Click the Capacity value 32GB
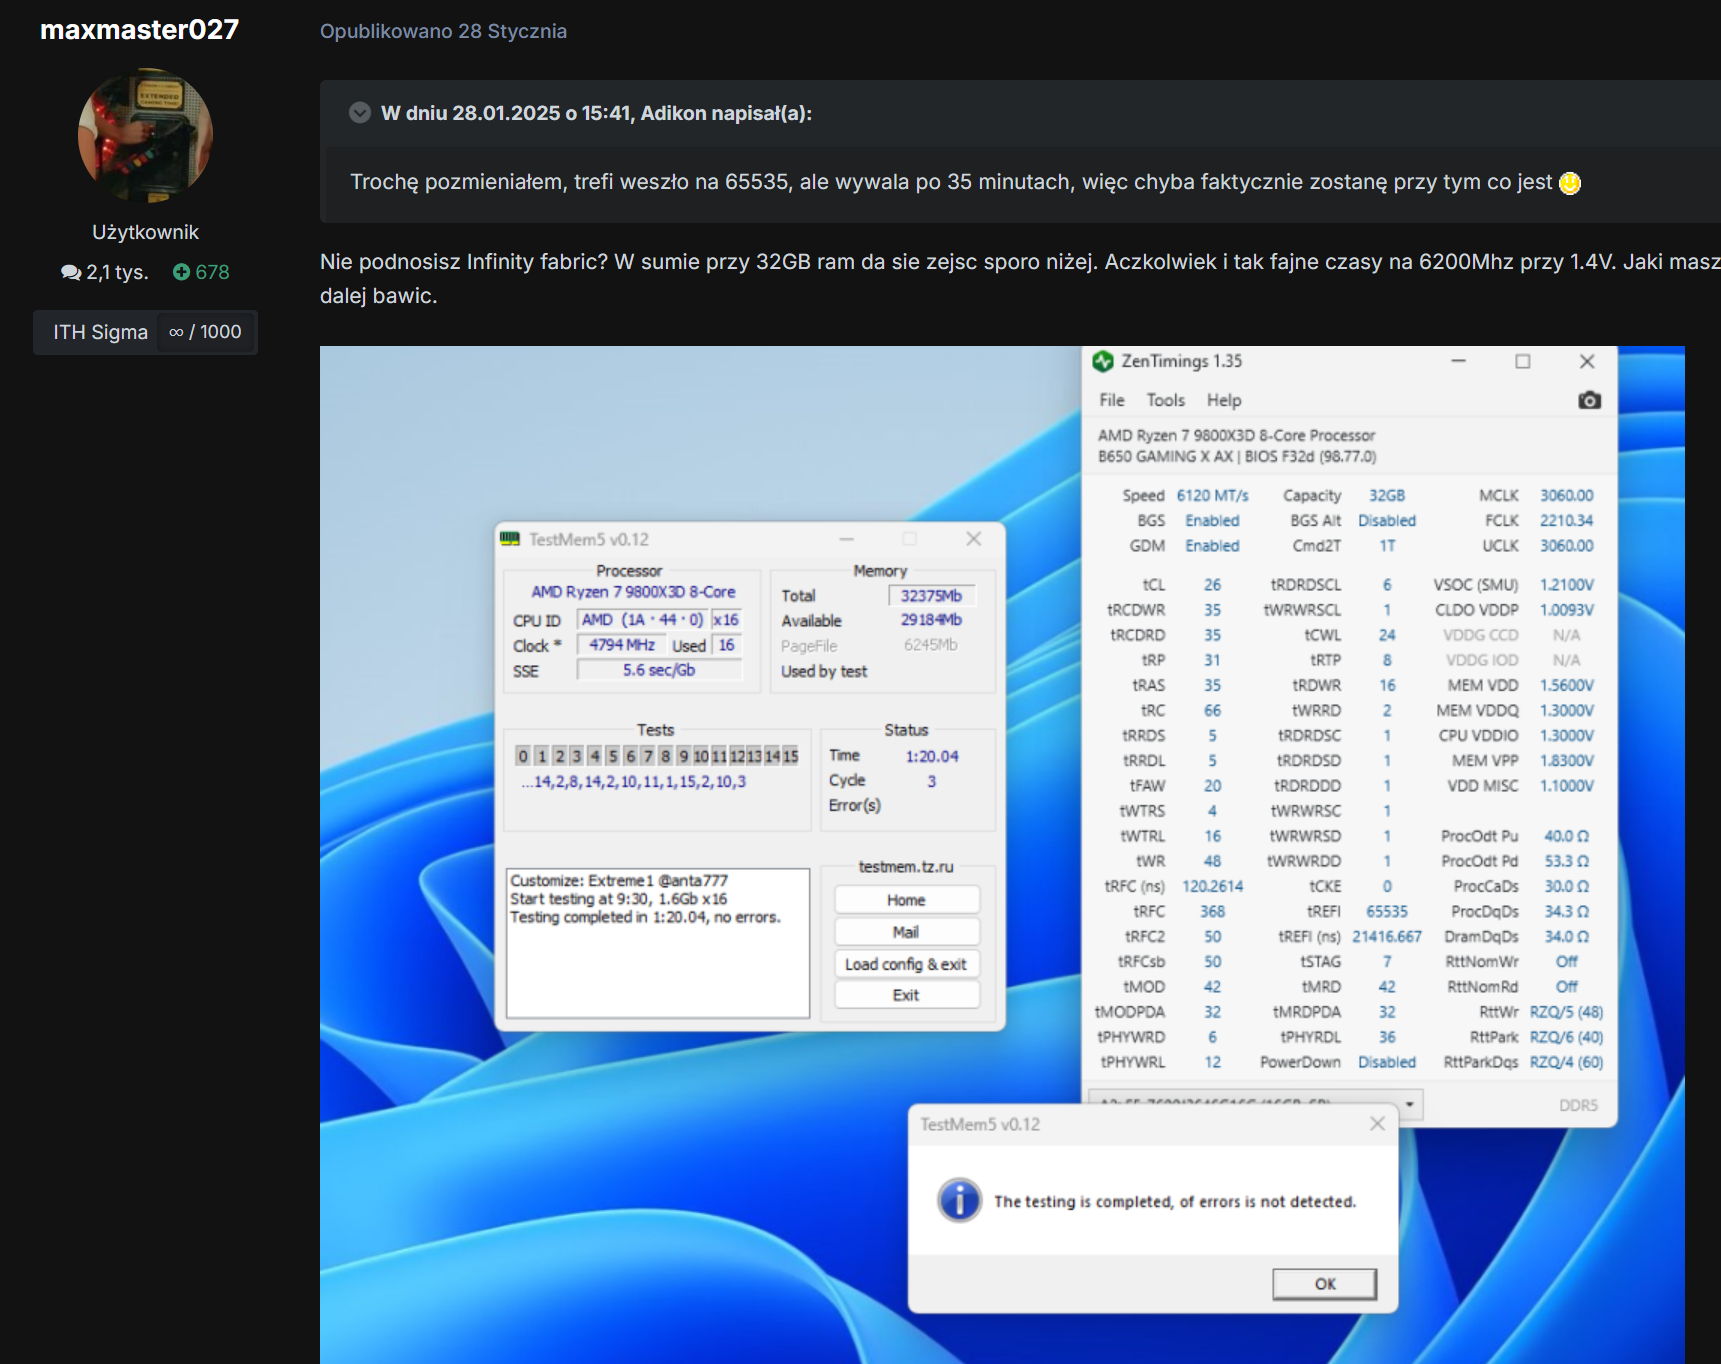 pyautogui.click(x=1386, y=495)
